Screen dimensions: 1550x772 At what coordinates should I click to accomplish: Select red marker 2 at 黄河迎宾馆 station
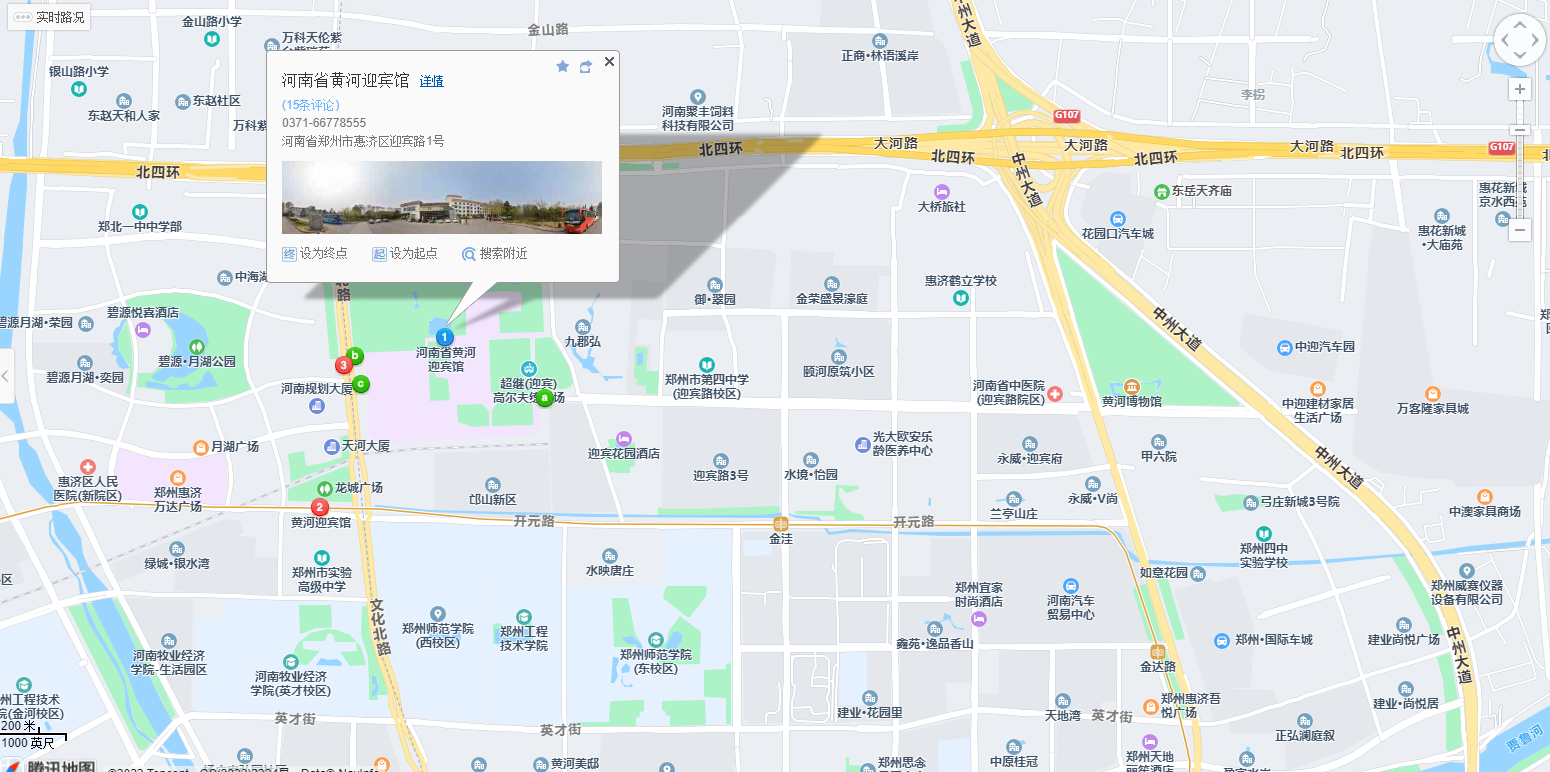[320, 507]
